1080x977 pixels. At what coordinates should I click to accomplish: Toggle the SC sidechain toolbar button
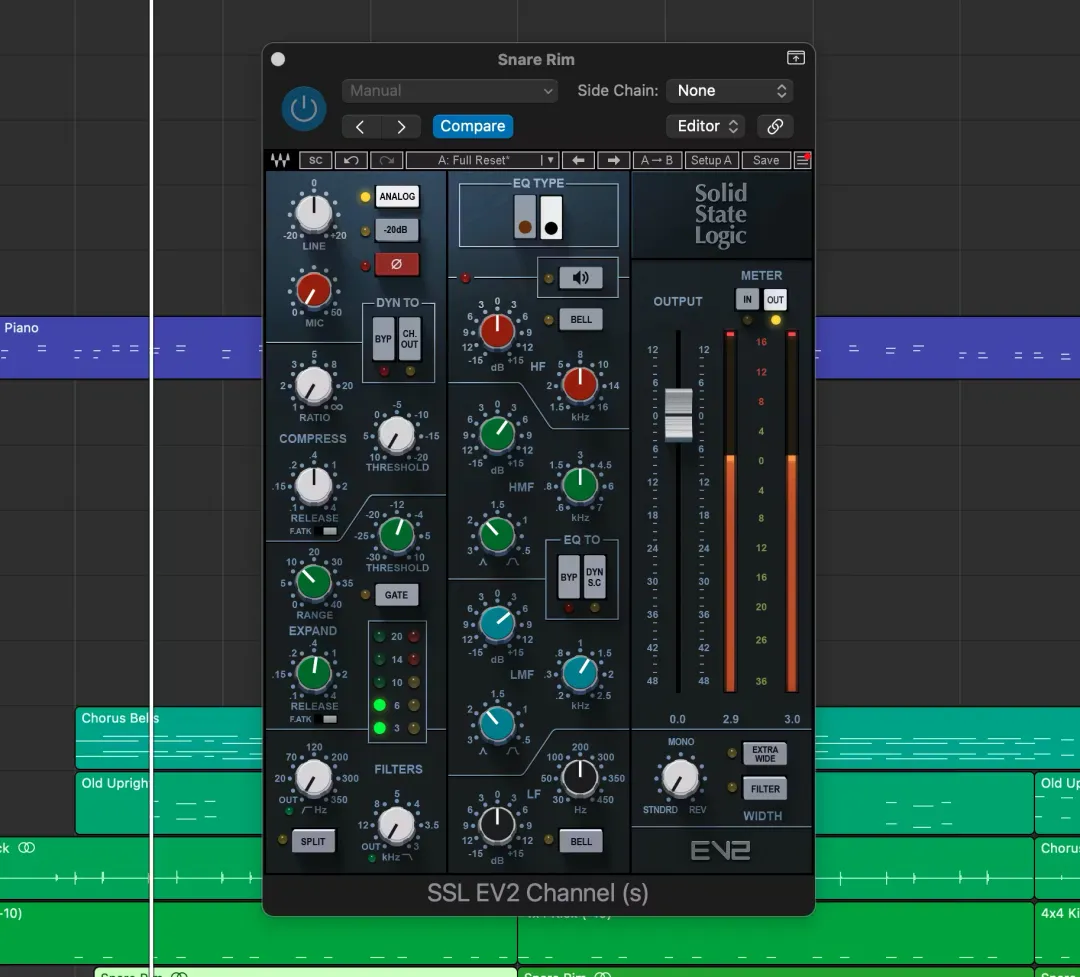tap(315, 161)
